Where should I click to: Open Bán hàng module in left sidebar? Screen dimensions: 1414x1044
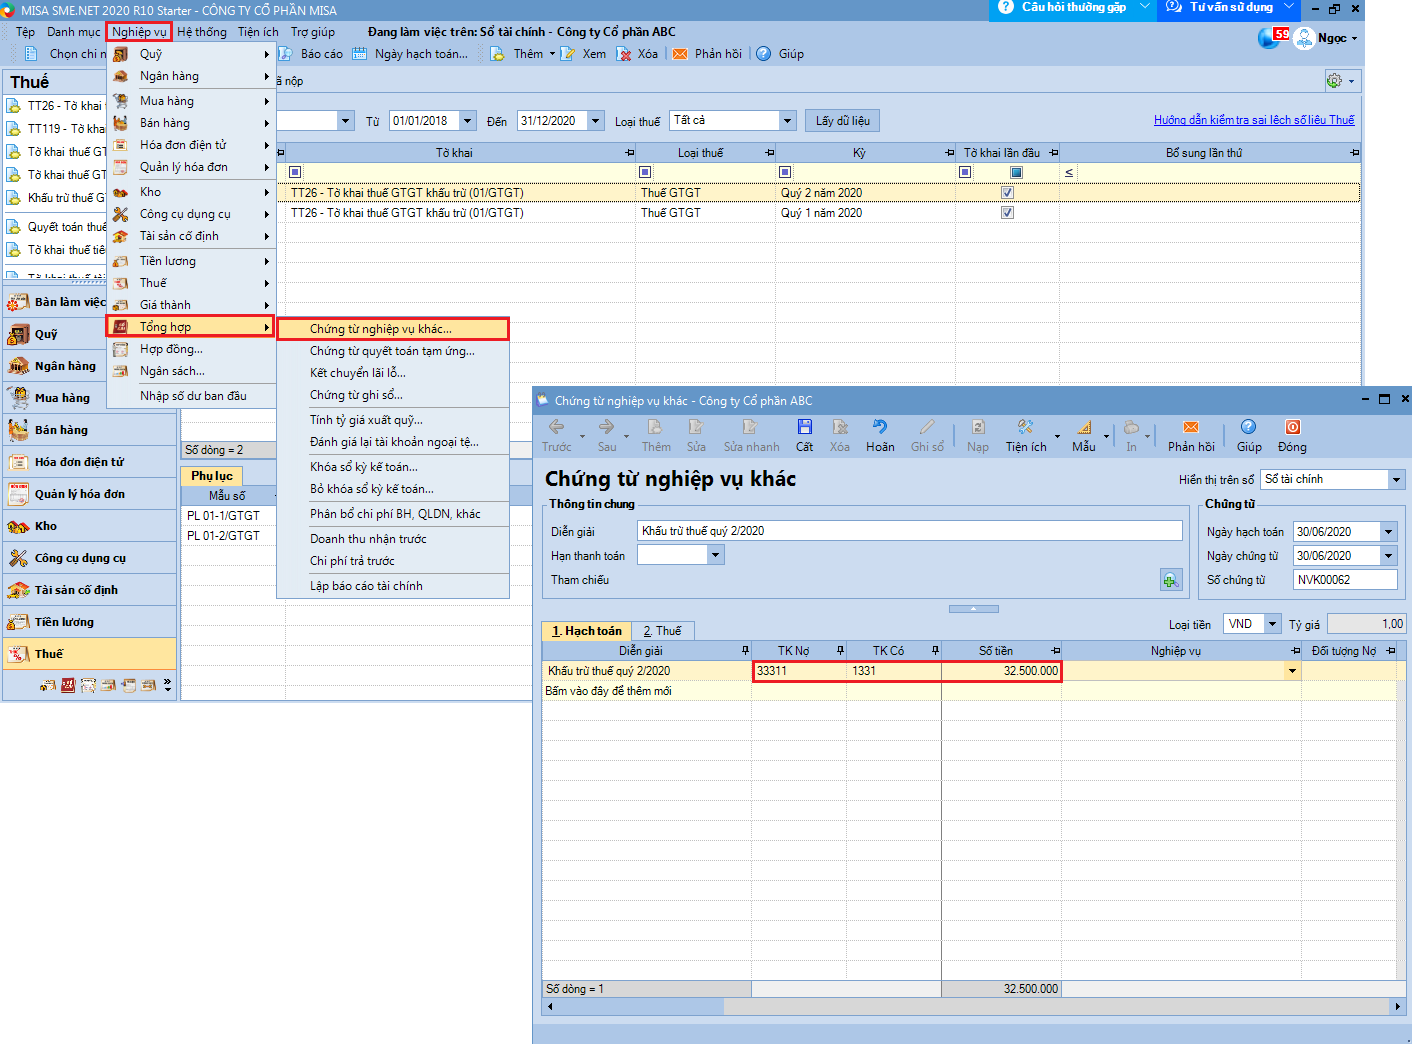click(90, 430)
